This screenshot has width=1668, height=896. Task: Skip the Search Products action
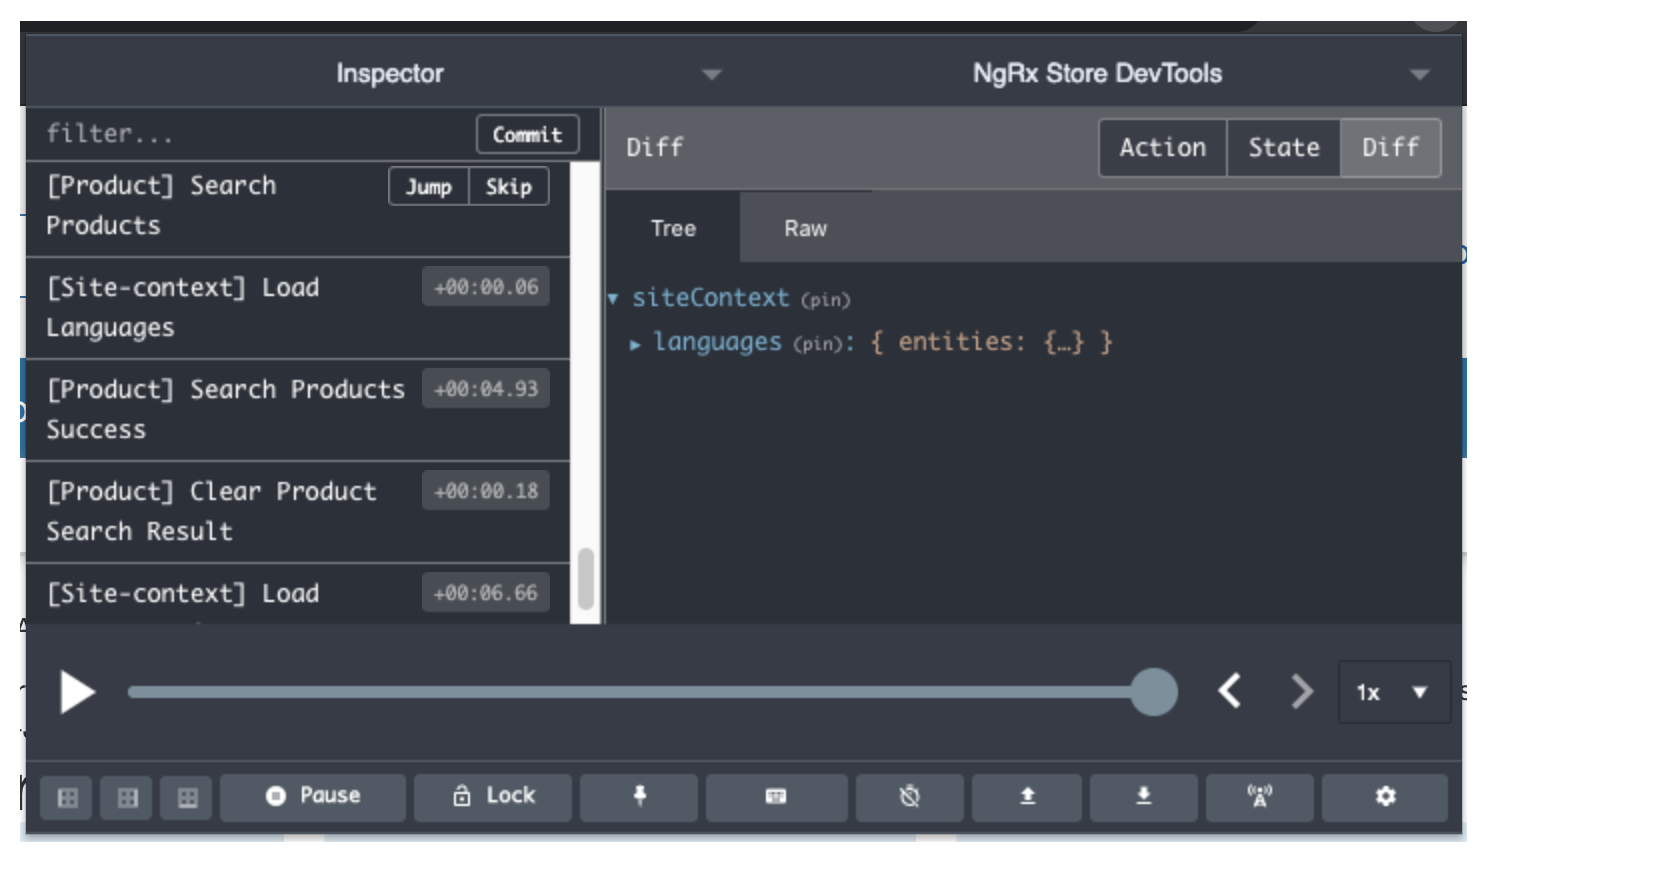coord(509,186)
